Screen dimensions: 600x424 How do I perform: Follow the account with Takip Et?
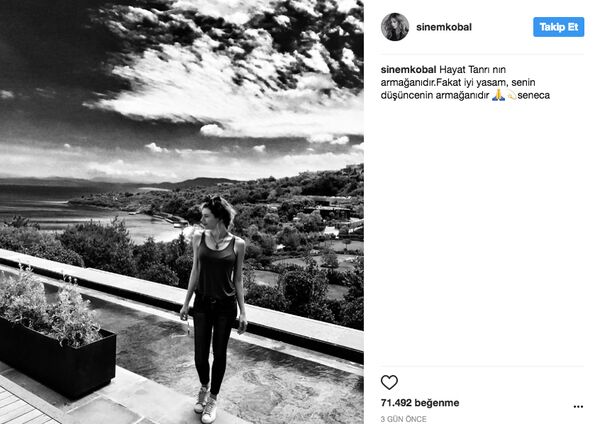coord(558,27)
